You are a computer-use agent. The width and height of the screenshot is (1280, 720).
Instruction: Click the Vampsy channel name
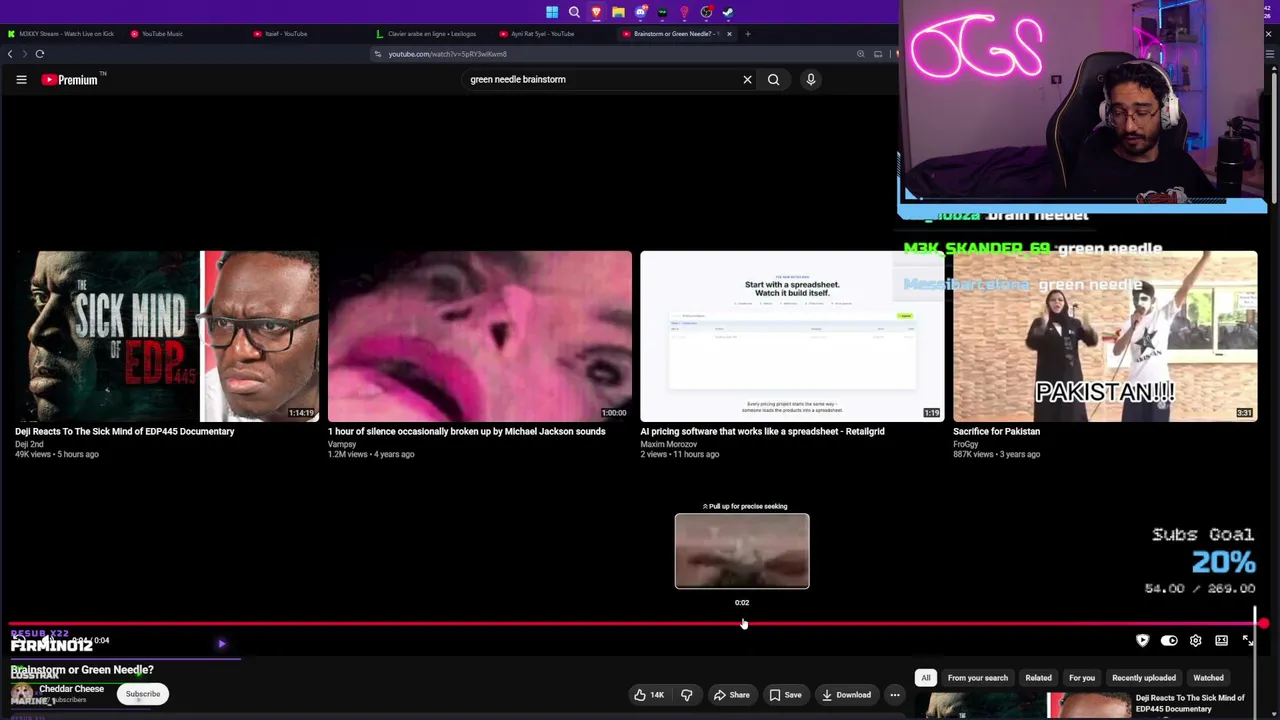(x=342, y=444)
